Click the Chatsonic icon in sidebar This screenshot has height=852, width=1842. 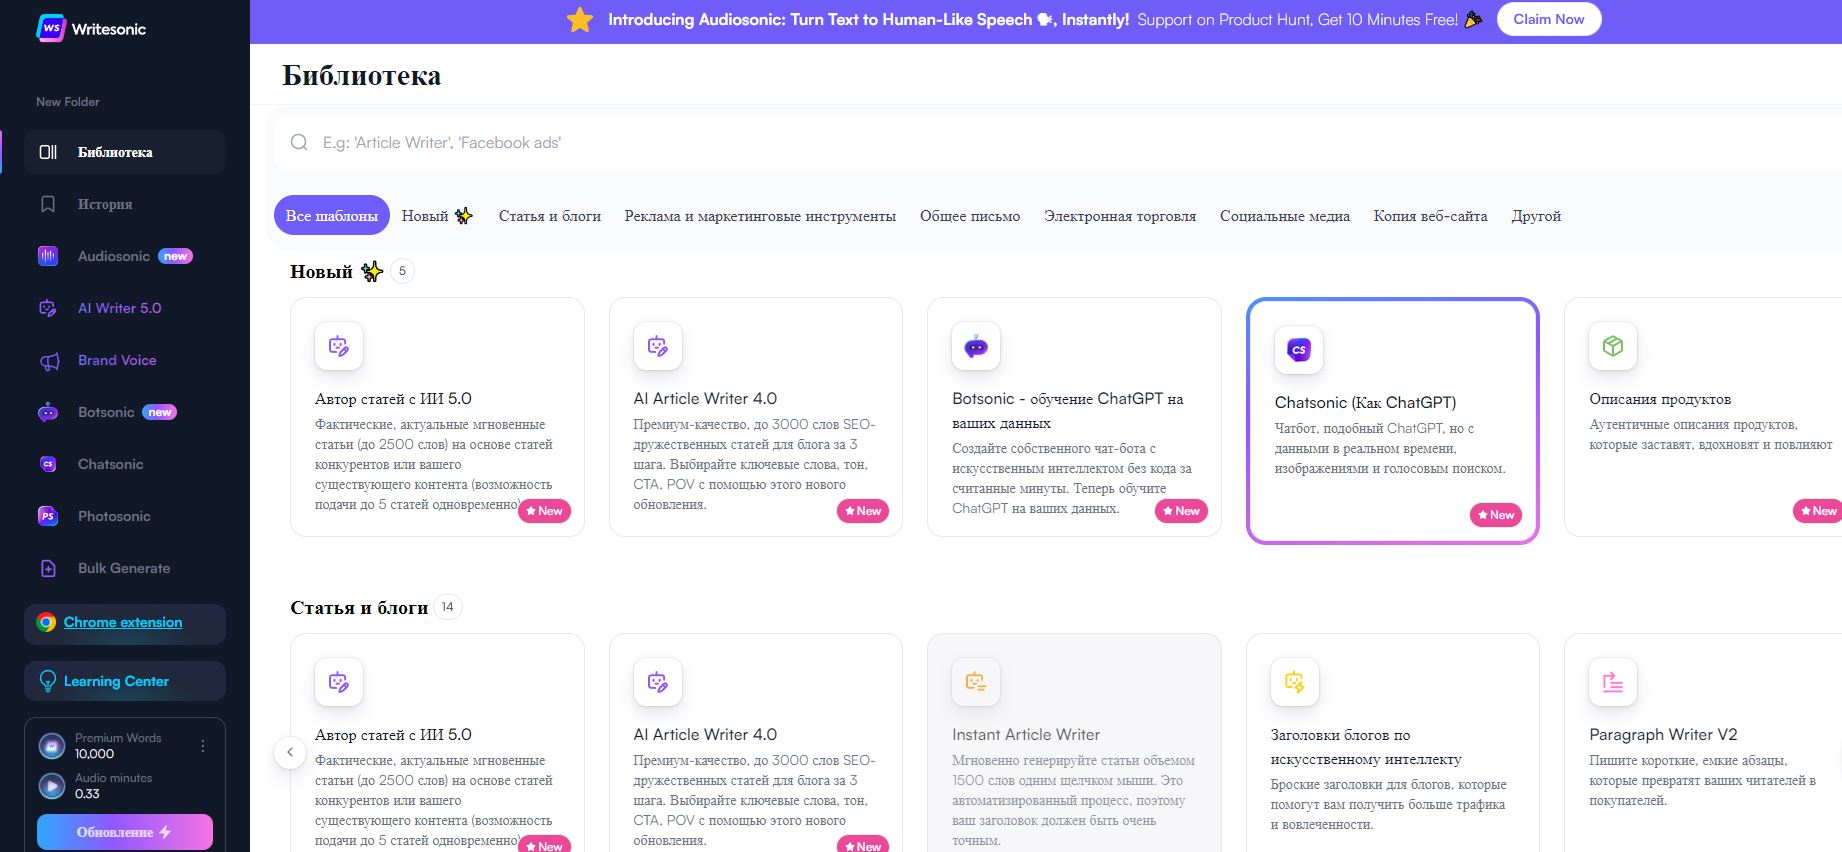pos(48,464)
